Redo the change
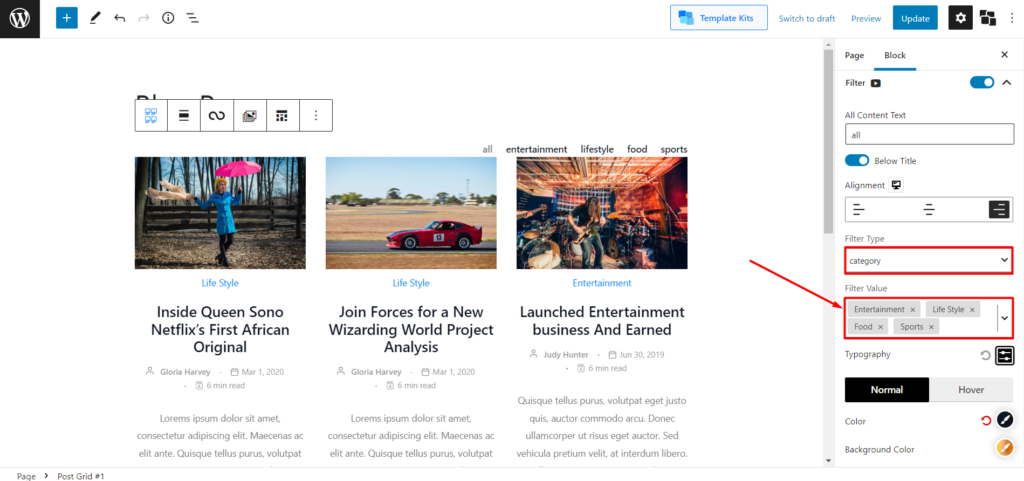Image resolution: width=1024 pixels, height=481 pixels. click(x=144, y=18)
